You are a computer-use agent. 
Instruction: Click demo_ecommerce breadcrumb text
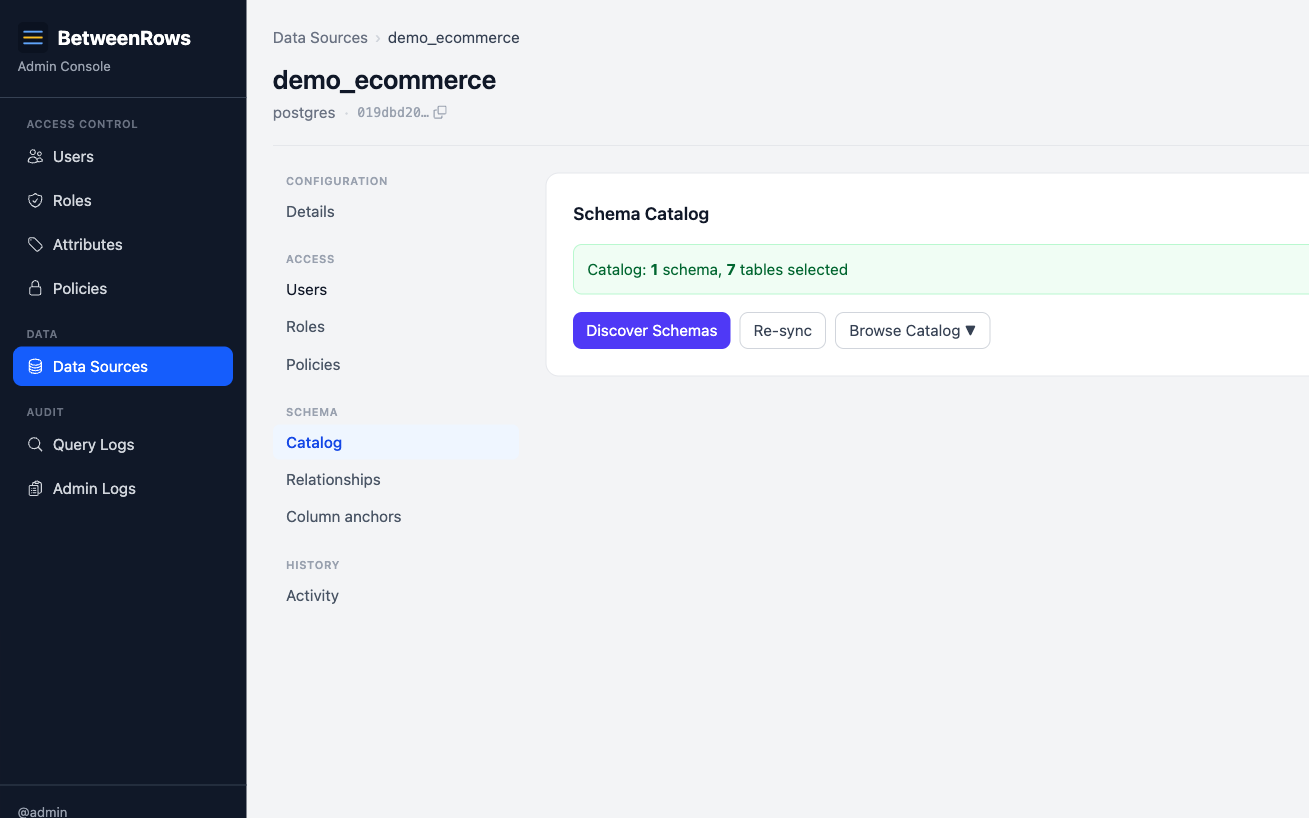[454, 38]
